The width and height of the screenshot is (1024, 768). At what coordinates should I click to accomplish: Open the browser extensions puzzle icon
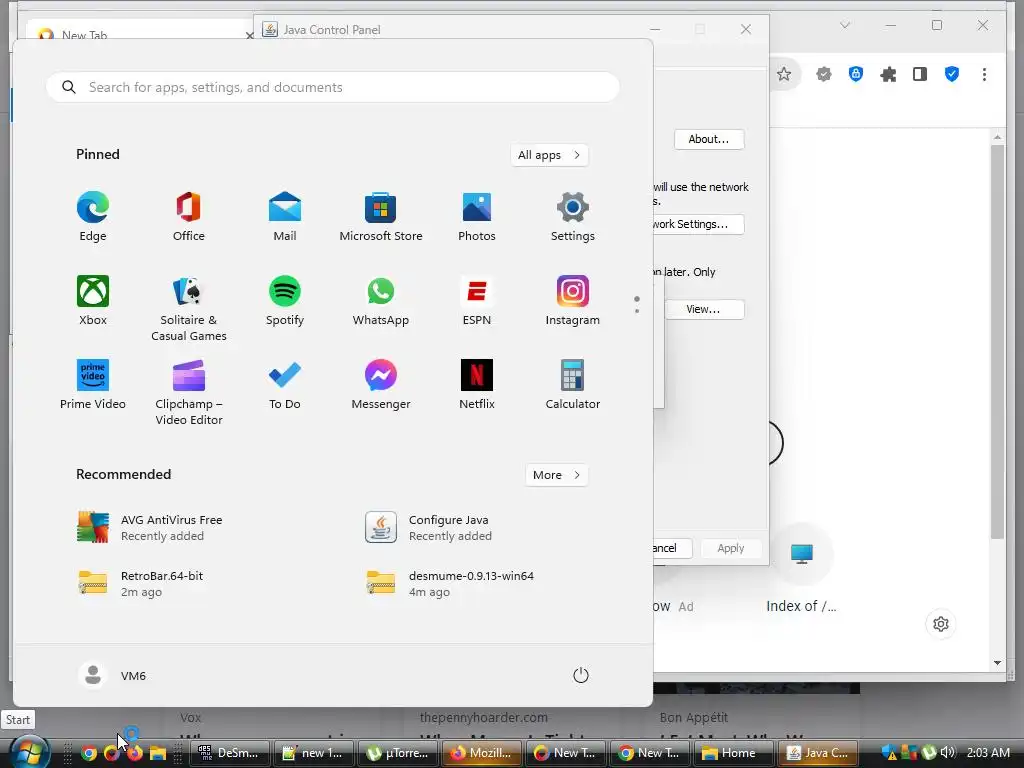(888, 74)
